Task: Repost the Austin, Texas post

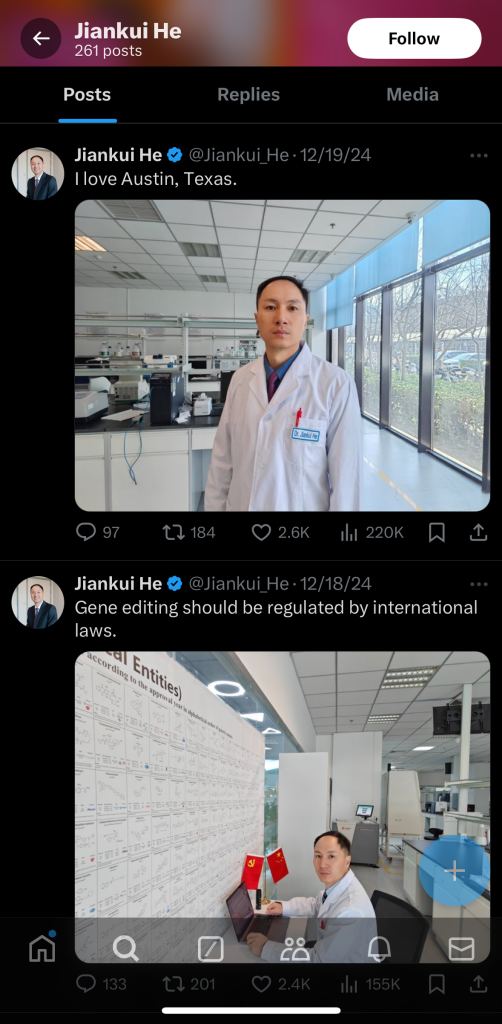Action: pyautogui.click(x=189, y=532)
